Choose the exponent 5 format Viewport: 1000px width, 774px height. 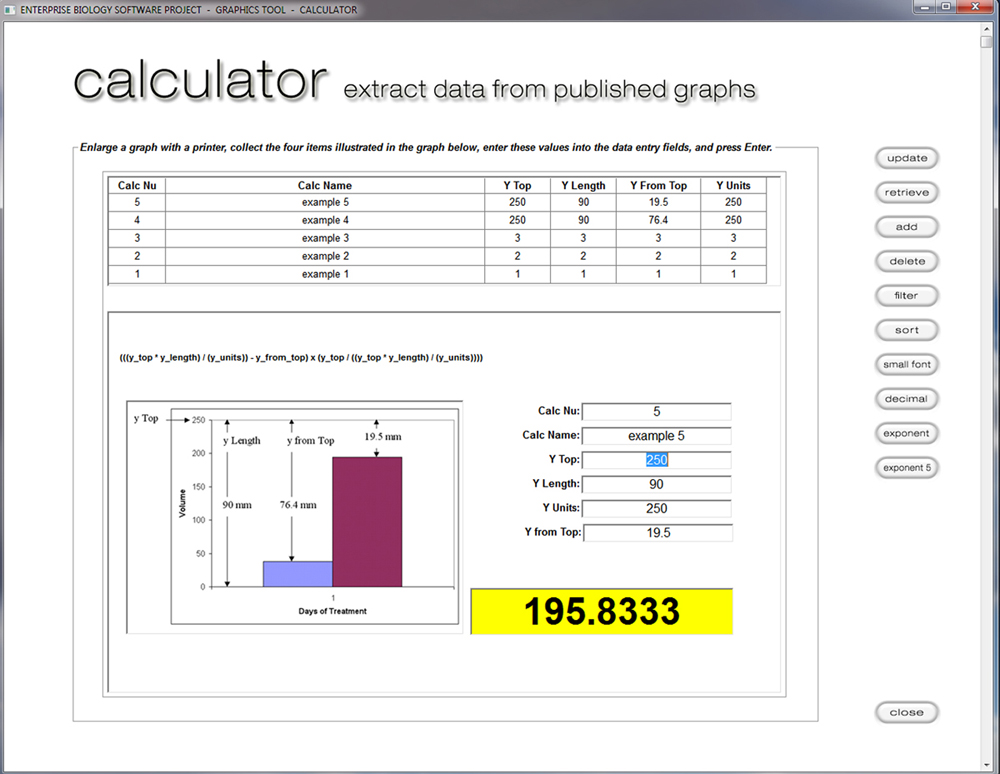(906, 468)
